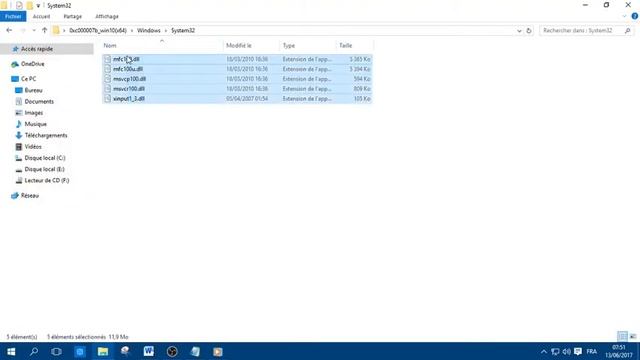This screenshot has width=640, height=360.
Task: Click the 0xc000007b_win10(x64) breadcrumb segment
Action: pos(98,31)
